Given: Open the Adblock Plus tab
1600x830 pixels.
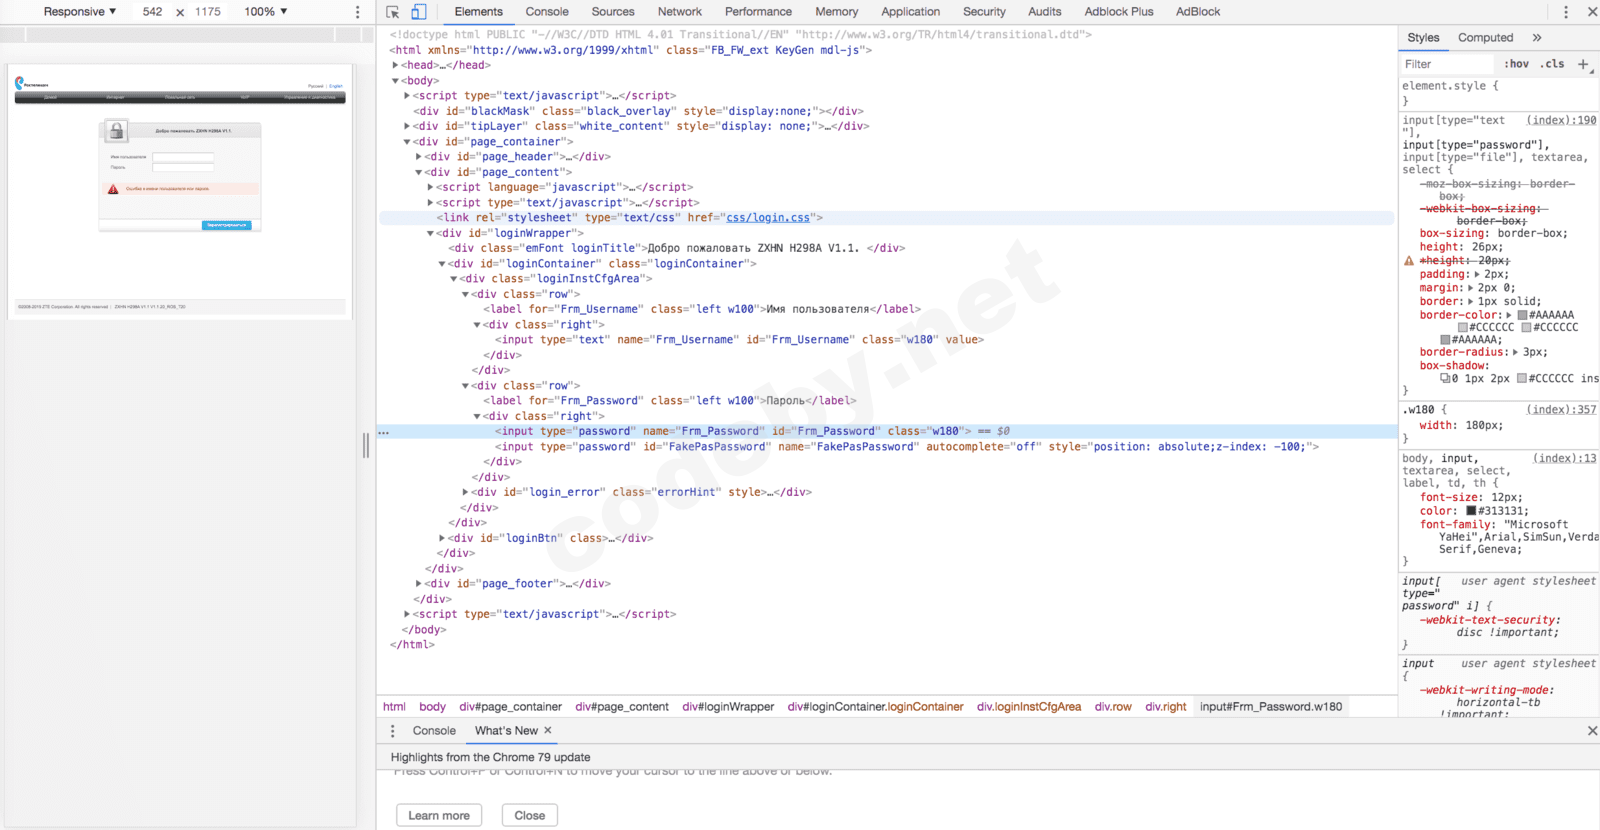Looking at the screenshot, I should tap(1119, 12).
